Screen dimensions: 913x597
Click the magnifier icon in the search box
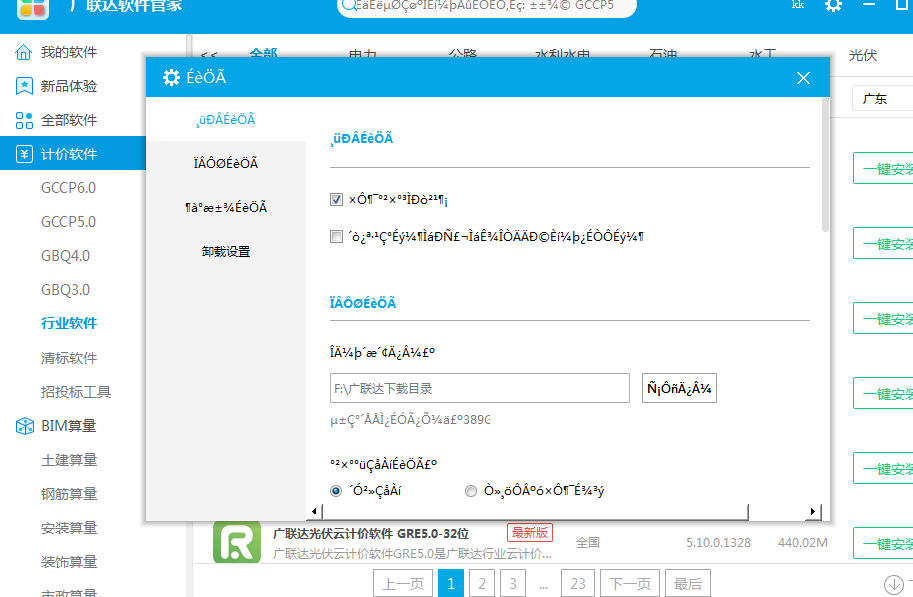pyautogui.click(x=348, y=6)
